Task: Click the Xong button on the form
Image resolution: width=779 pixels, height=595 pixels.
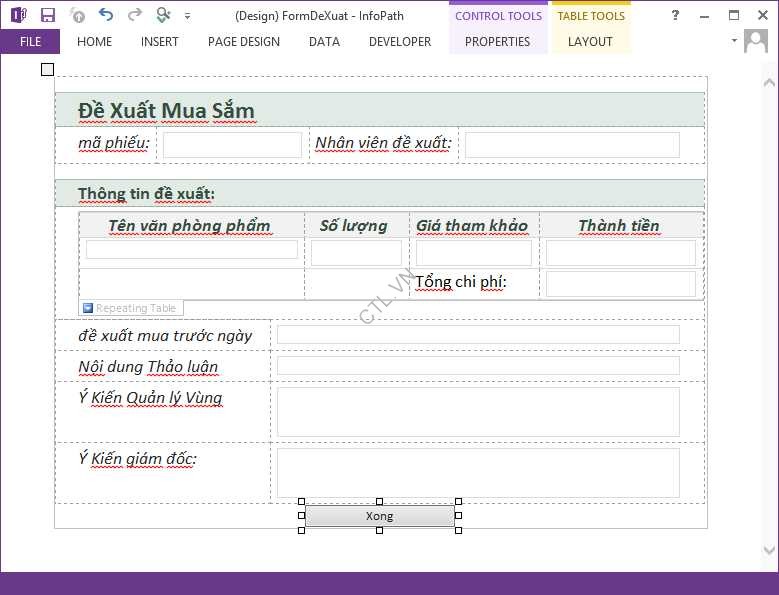Action: pyautogui.click(x=379, y=516)
